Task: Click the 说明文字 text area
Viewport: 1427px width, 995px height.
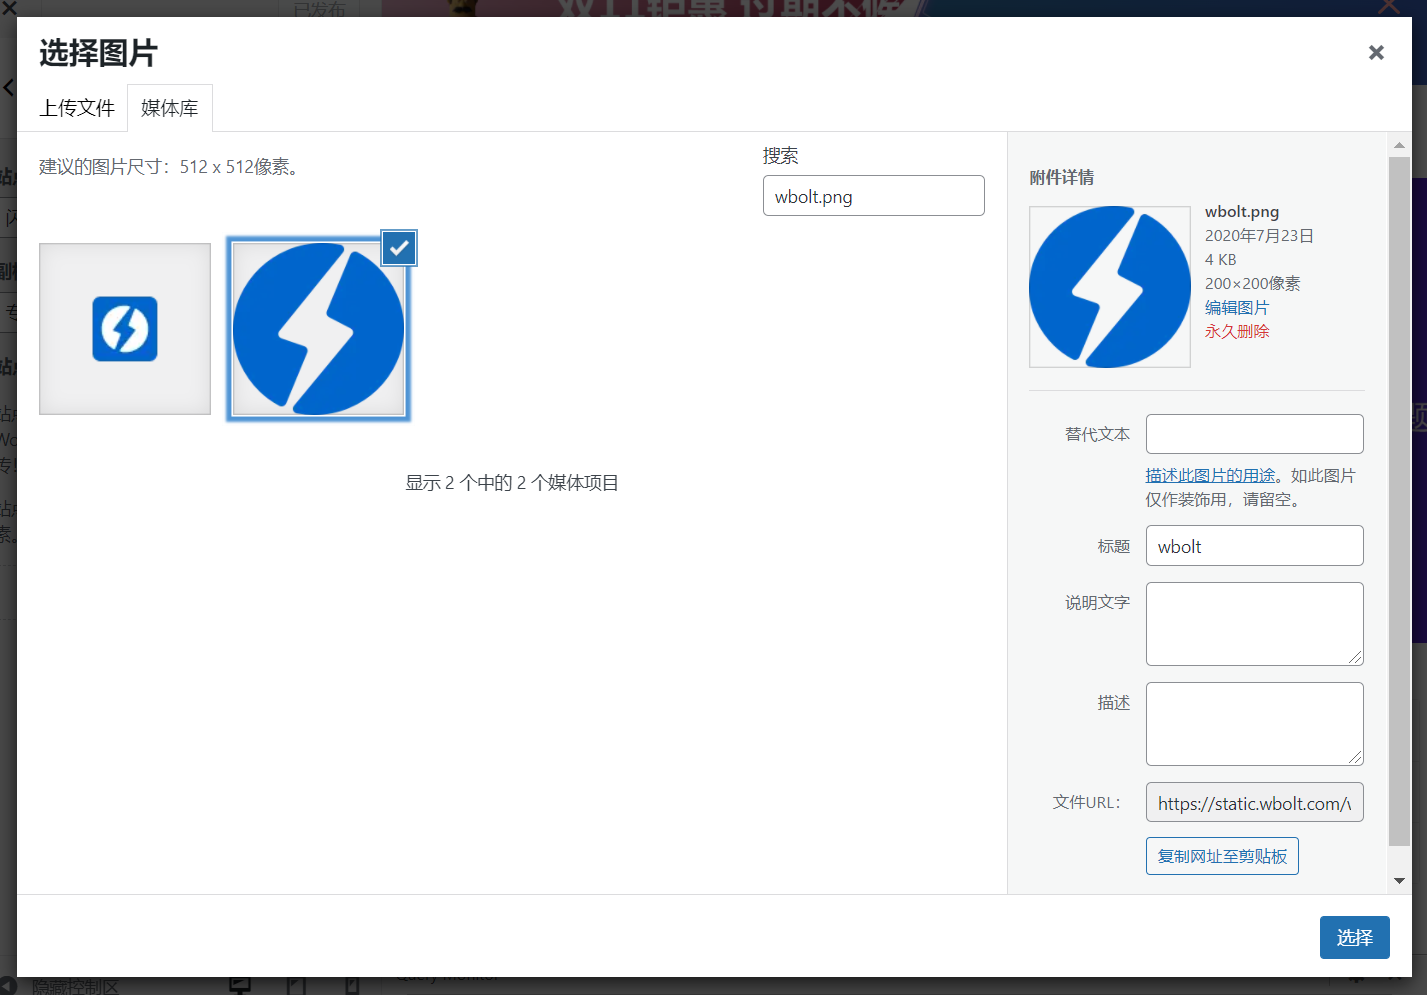Action: tap(1254, 624)
